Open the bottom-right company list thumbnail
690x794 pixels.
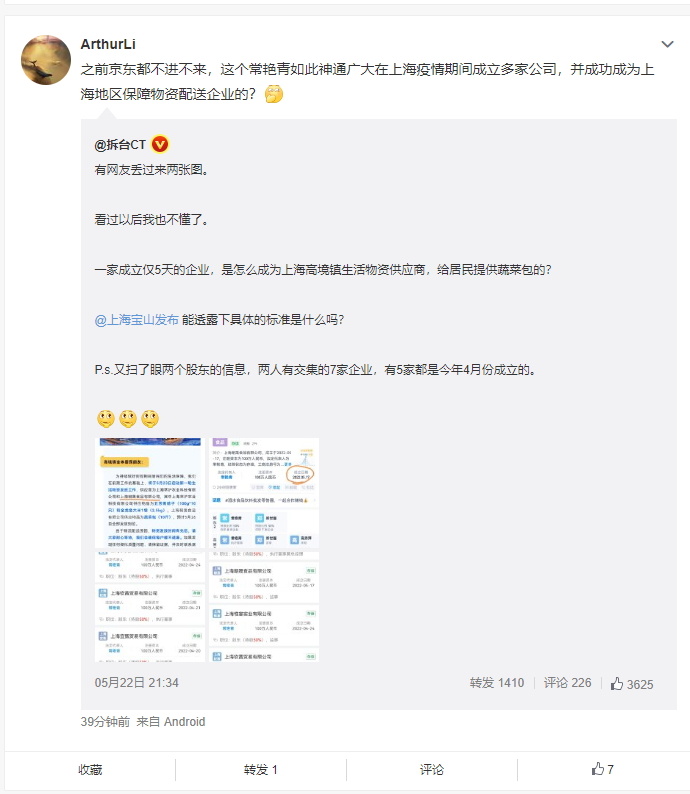(264, 607)
